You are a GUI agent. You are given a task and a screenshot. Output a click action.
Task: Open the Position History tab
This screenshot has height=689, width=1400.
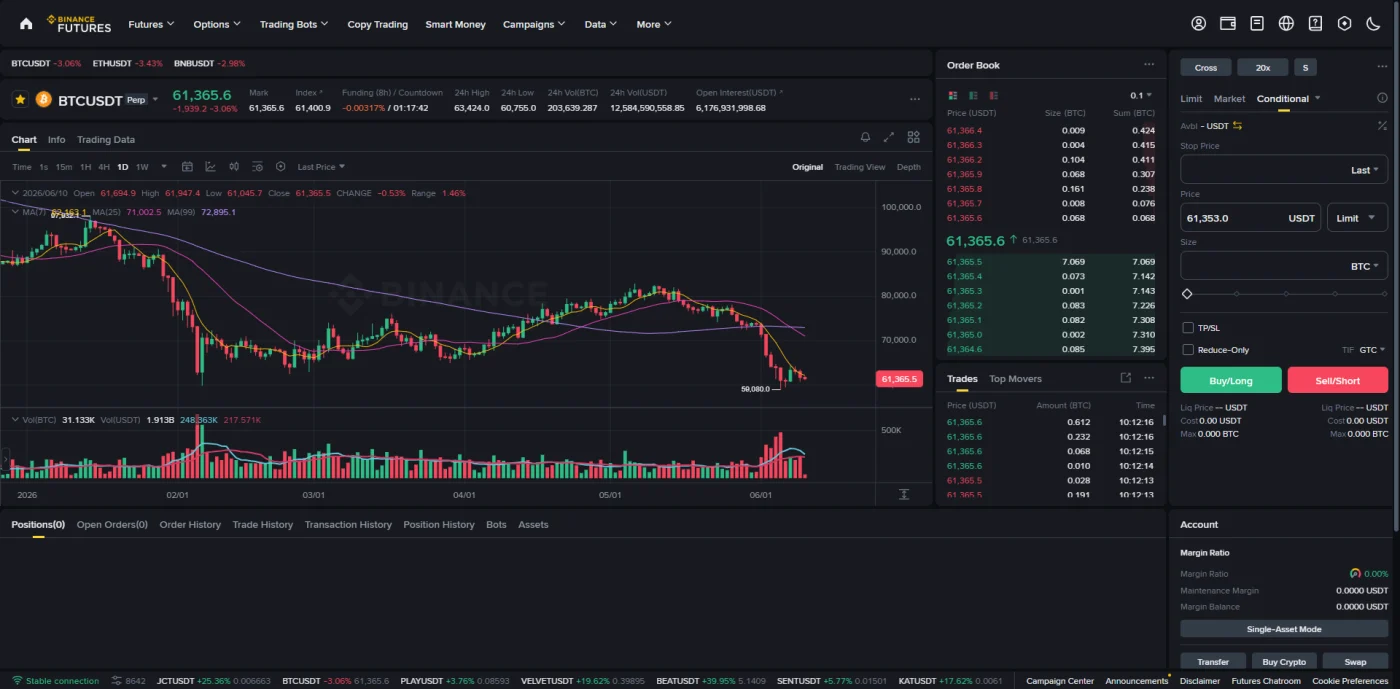click(439, 524)
